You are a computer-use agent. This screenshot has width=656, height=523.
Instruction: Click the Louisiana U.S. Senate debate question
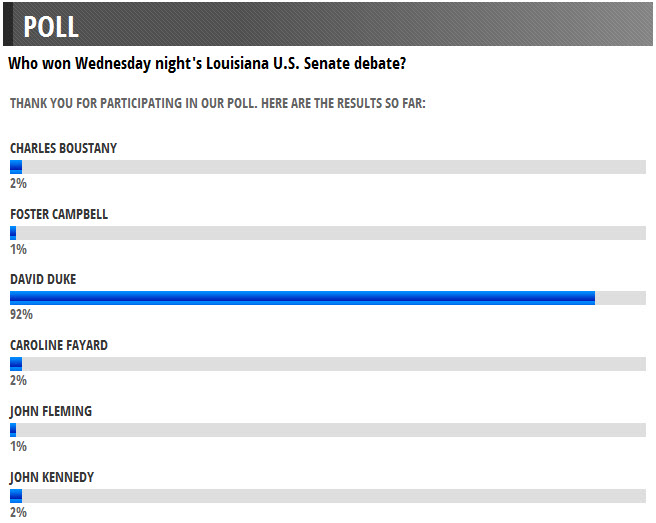click(207, 64)
